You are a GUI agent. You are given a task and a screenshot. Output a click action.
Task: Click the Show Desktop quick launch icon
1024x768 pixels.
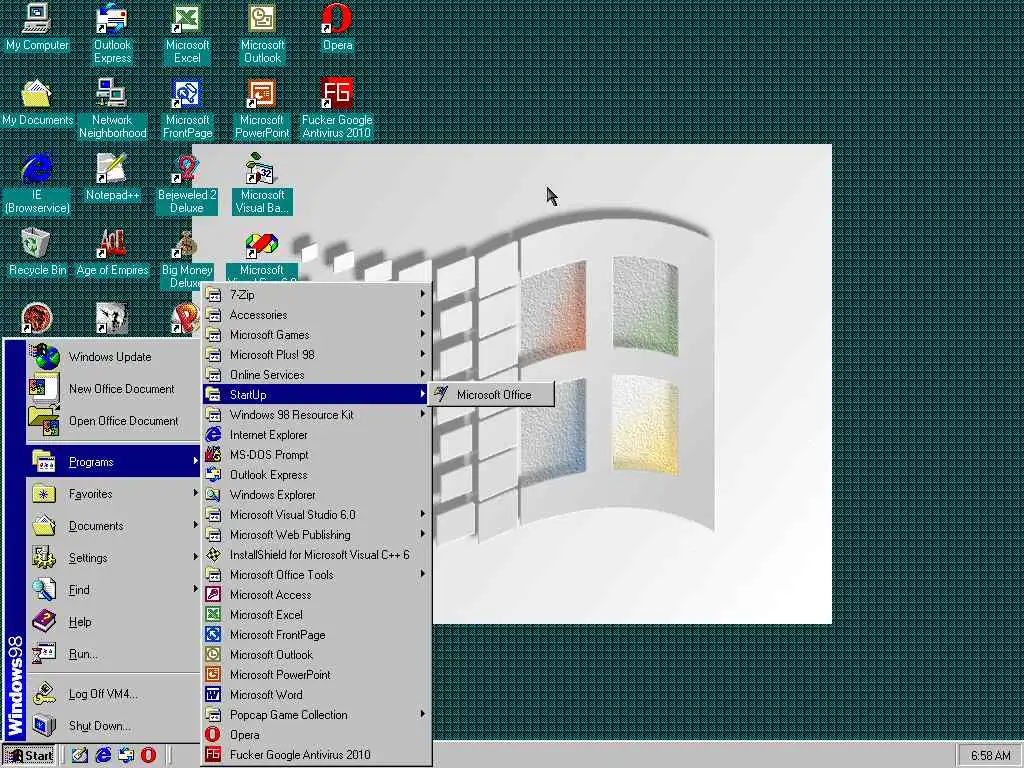(x=80, y=755)
